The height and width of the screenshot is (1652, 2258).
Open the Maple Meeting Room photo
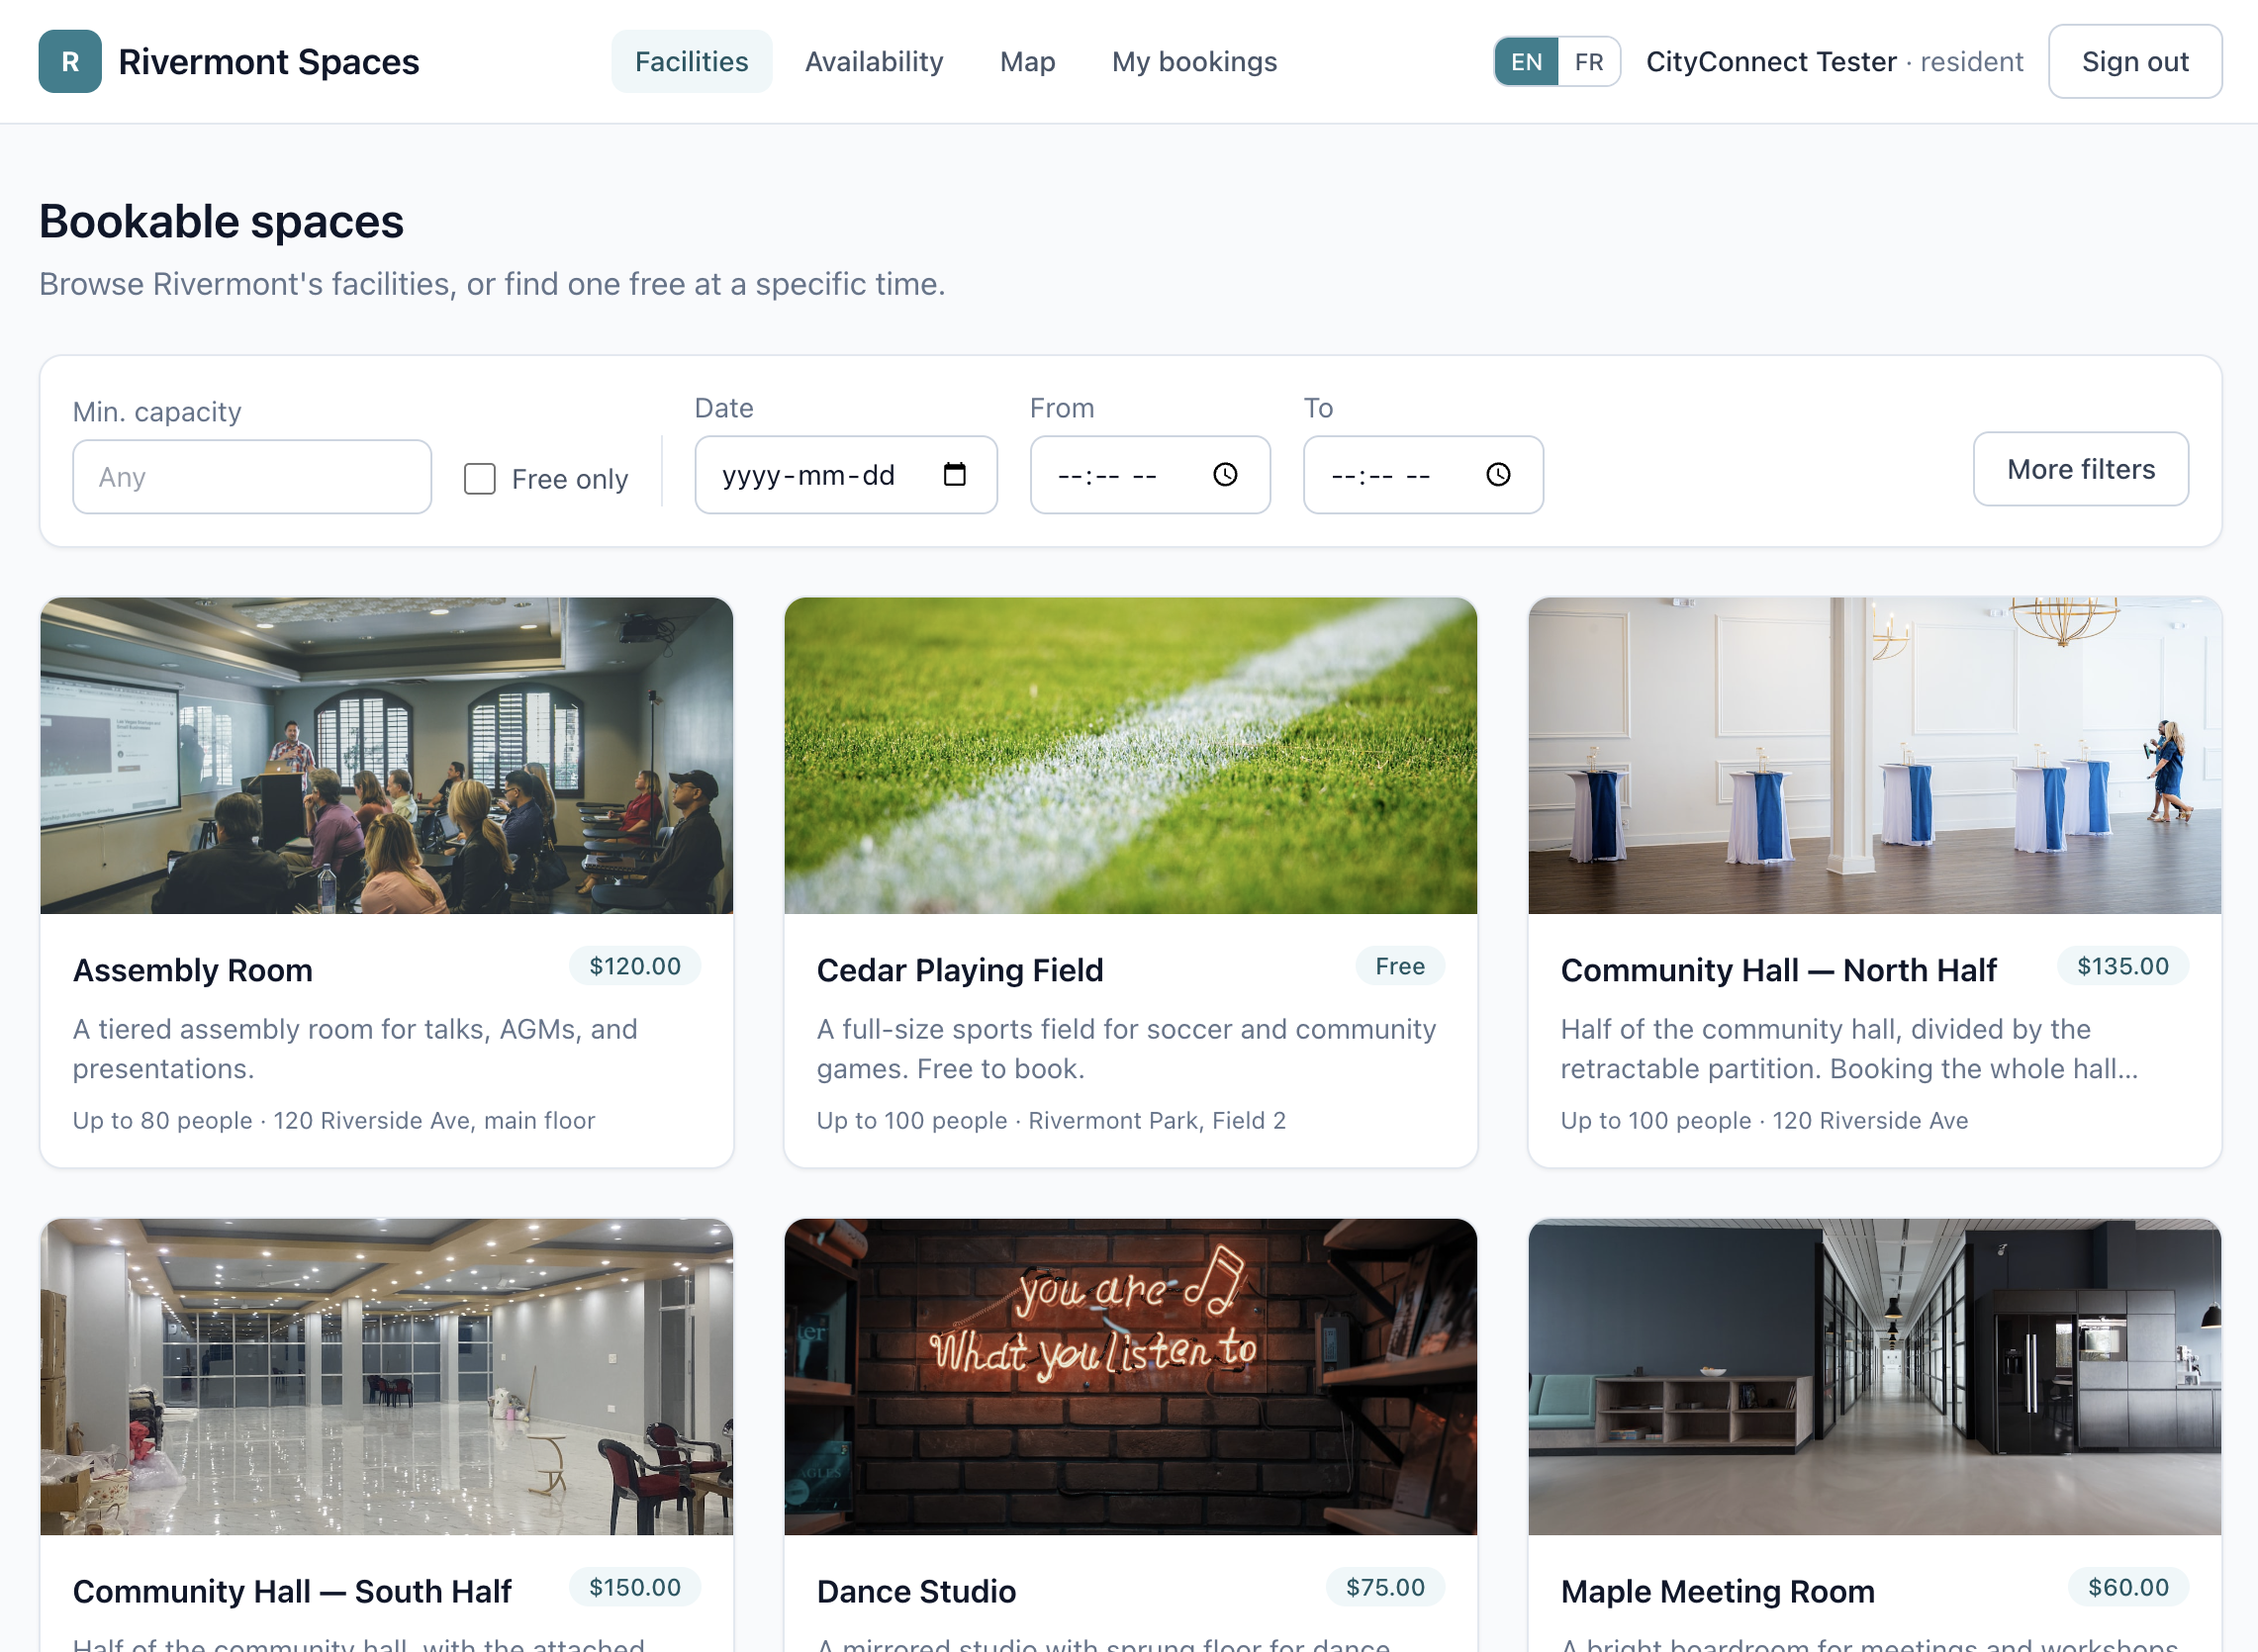[x=1874, y=1377]
